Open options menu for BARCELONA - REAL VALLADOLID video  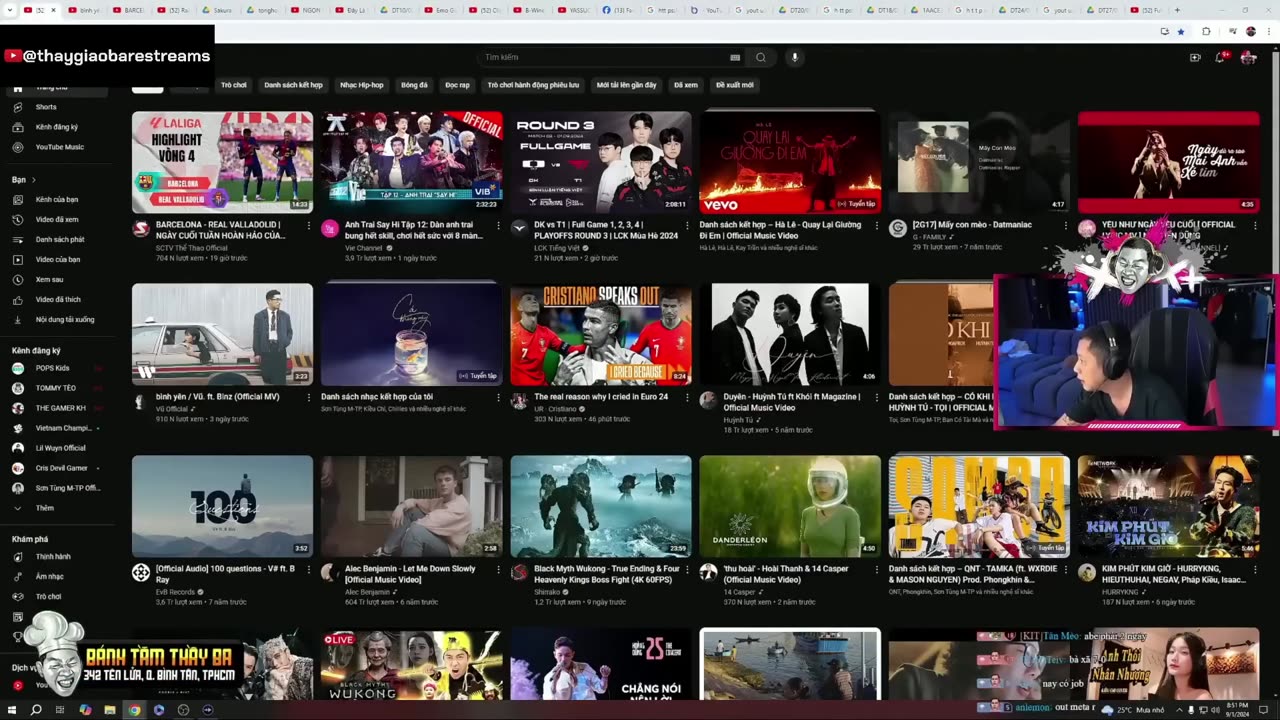[x=309, y=225]
